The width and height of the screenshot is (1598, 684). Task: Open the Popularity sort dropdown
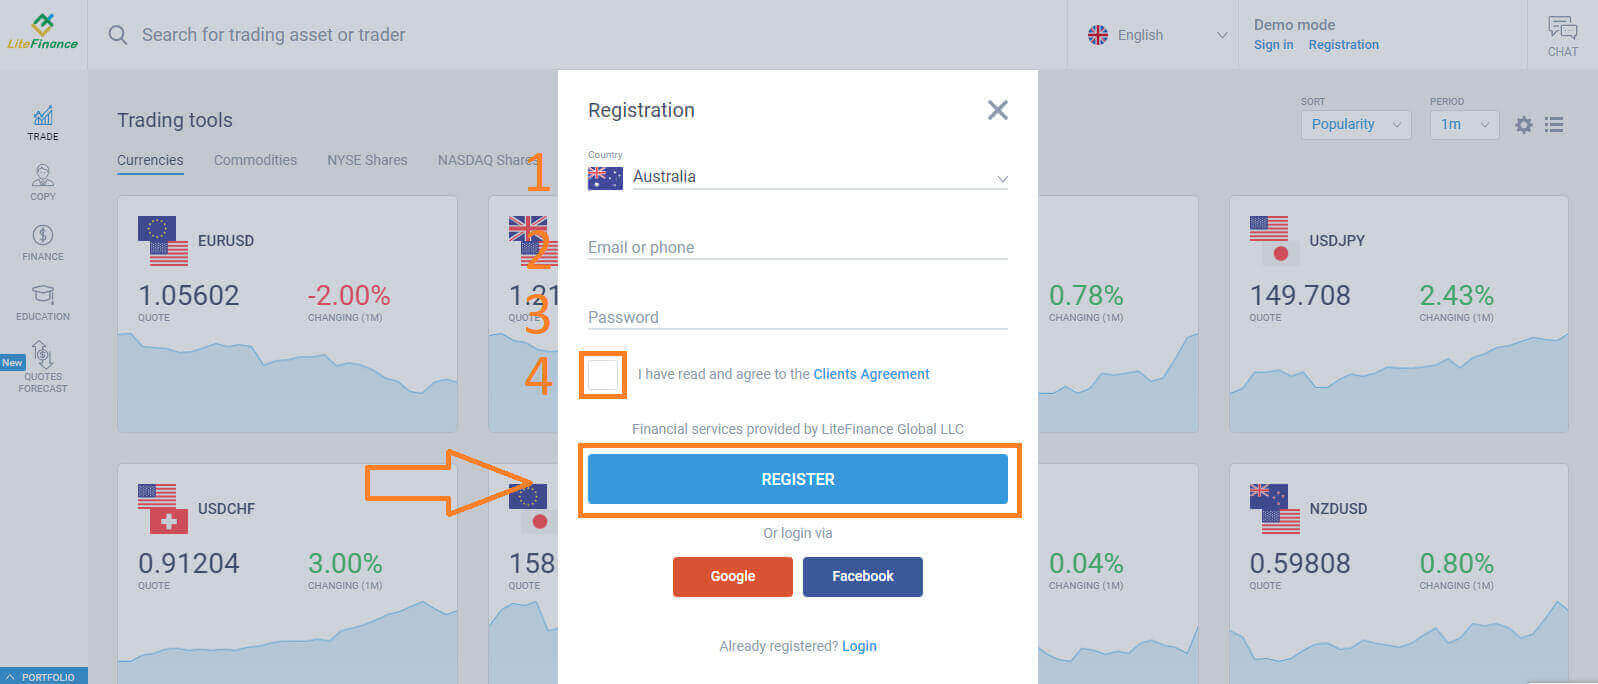(1355, 125)
